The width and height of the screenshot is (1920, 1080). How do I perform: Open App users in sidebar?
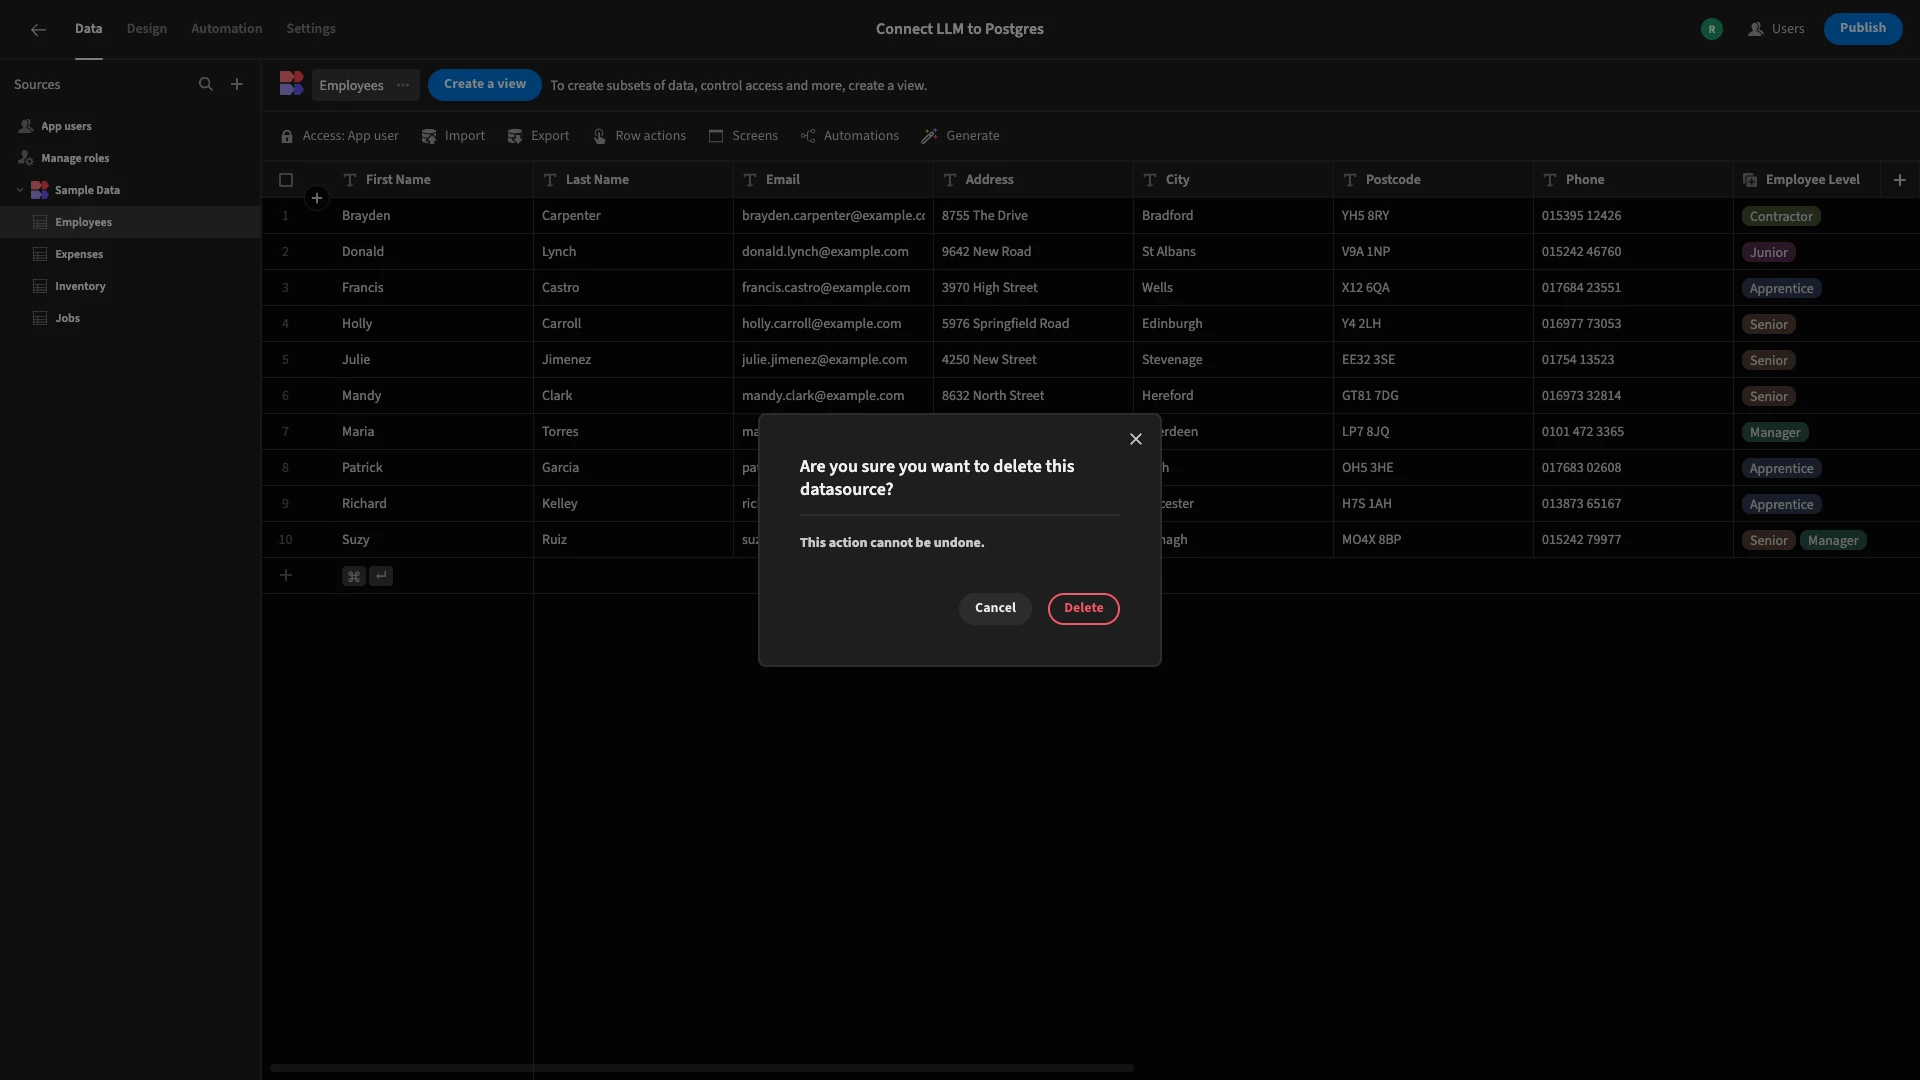coord(130,126)
